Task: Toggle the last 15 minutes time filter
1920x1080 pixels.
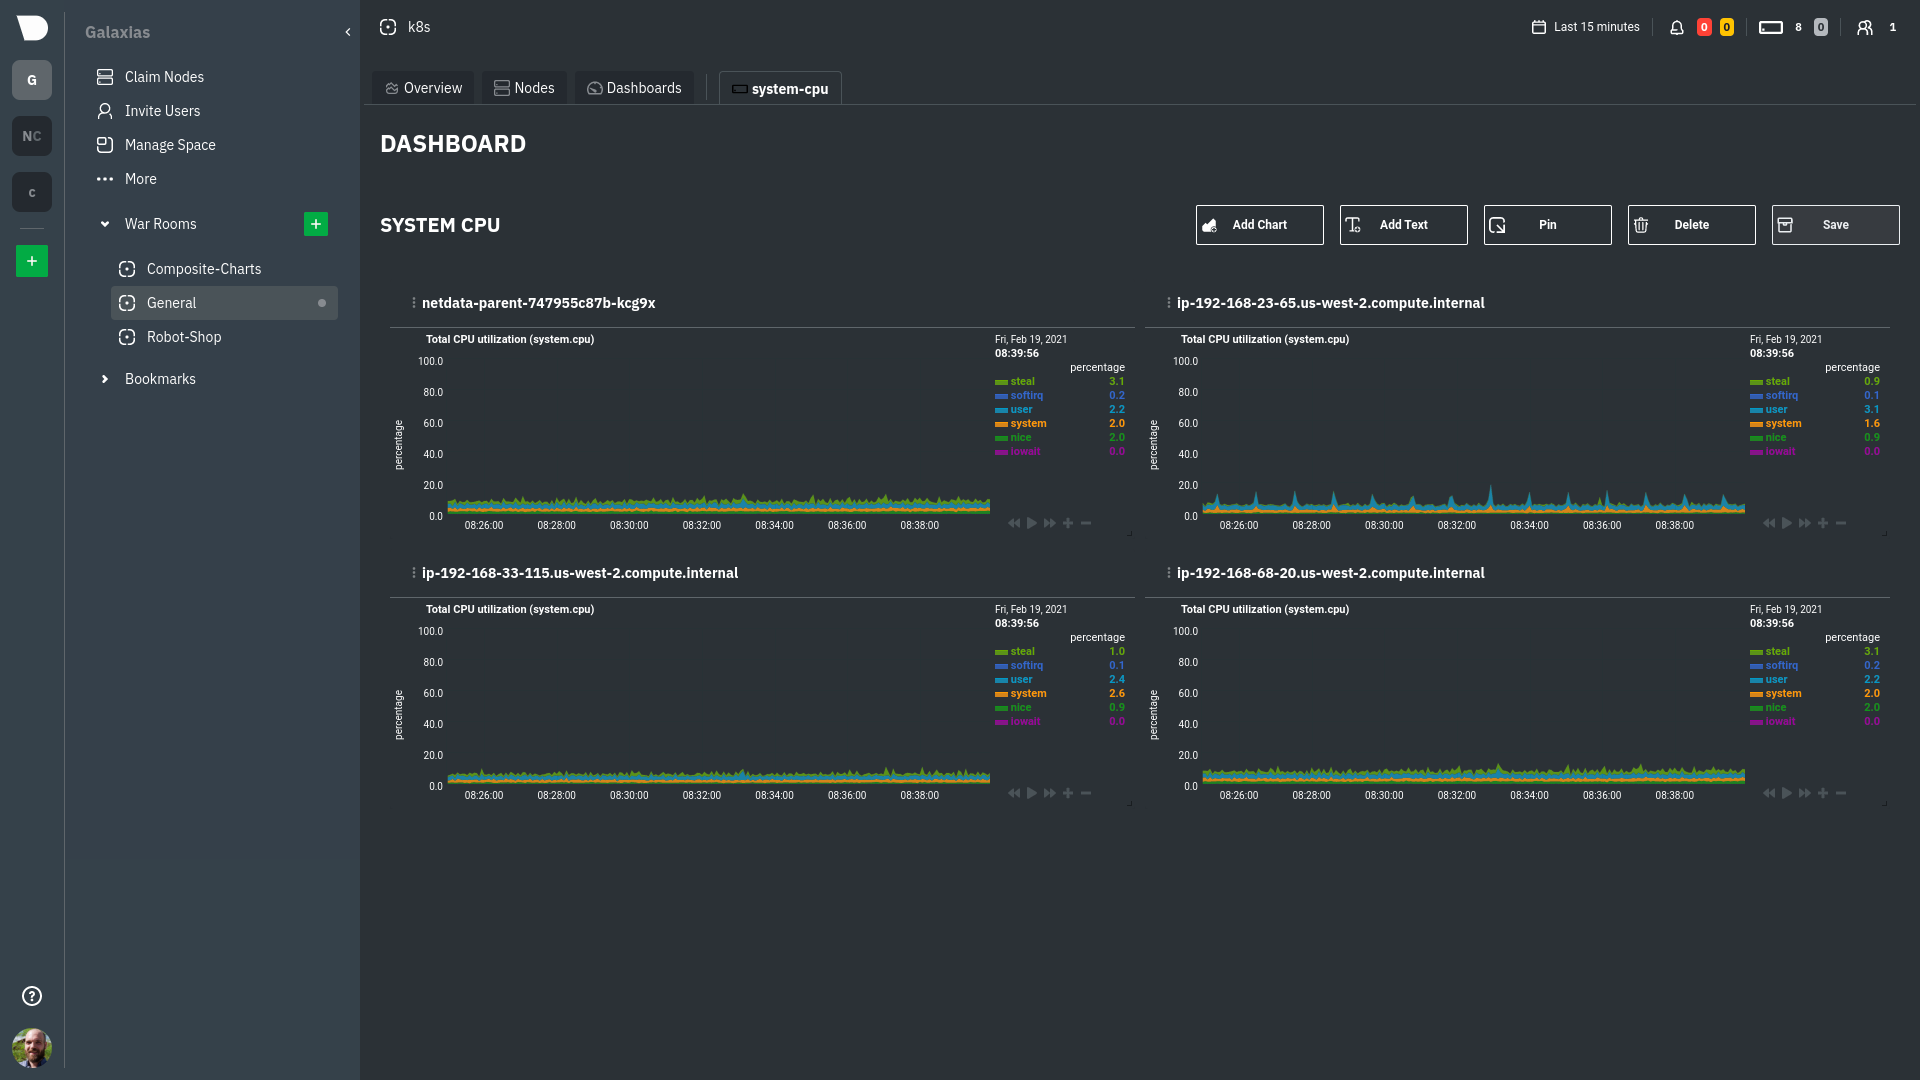Action: coord(1585,28)
